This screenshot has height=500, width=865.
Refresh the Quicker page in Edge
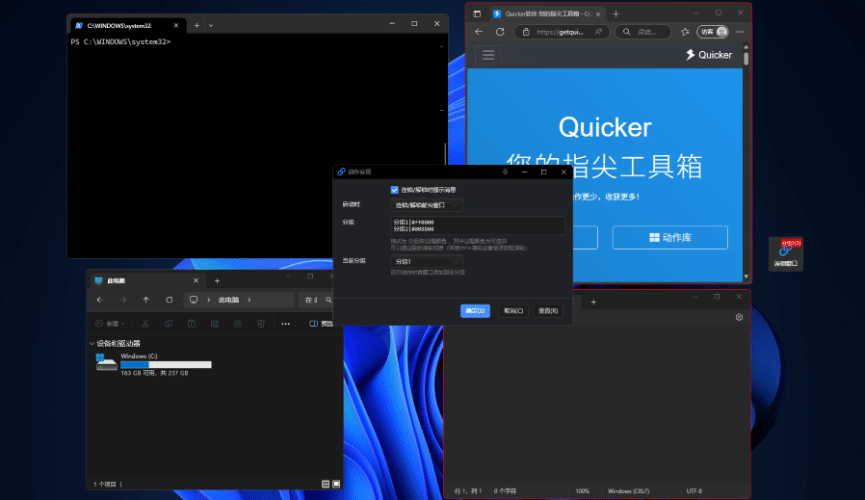(500, 32)
